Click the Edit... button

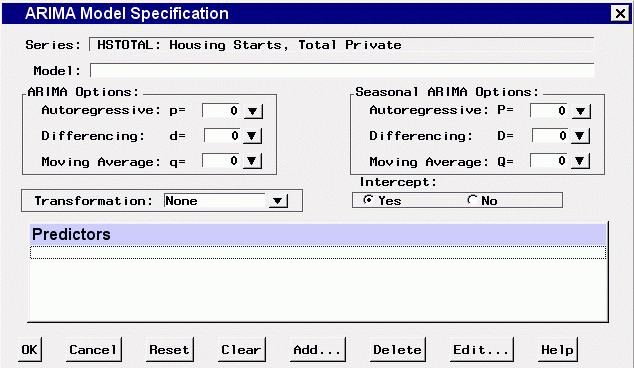(x=481, y=350)
